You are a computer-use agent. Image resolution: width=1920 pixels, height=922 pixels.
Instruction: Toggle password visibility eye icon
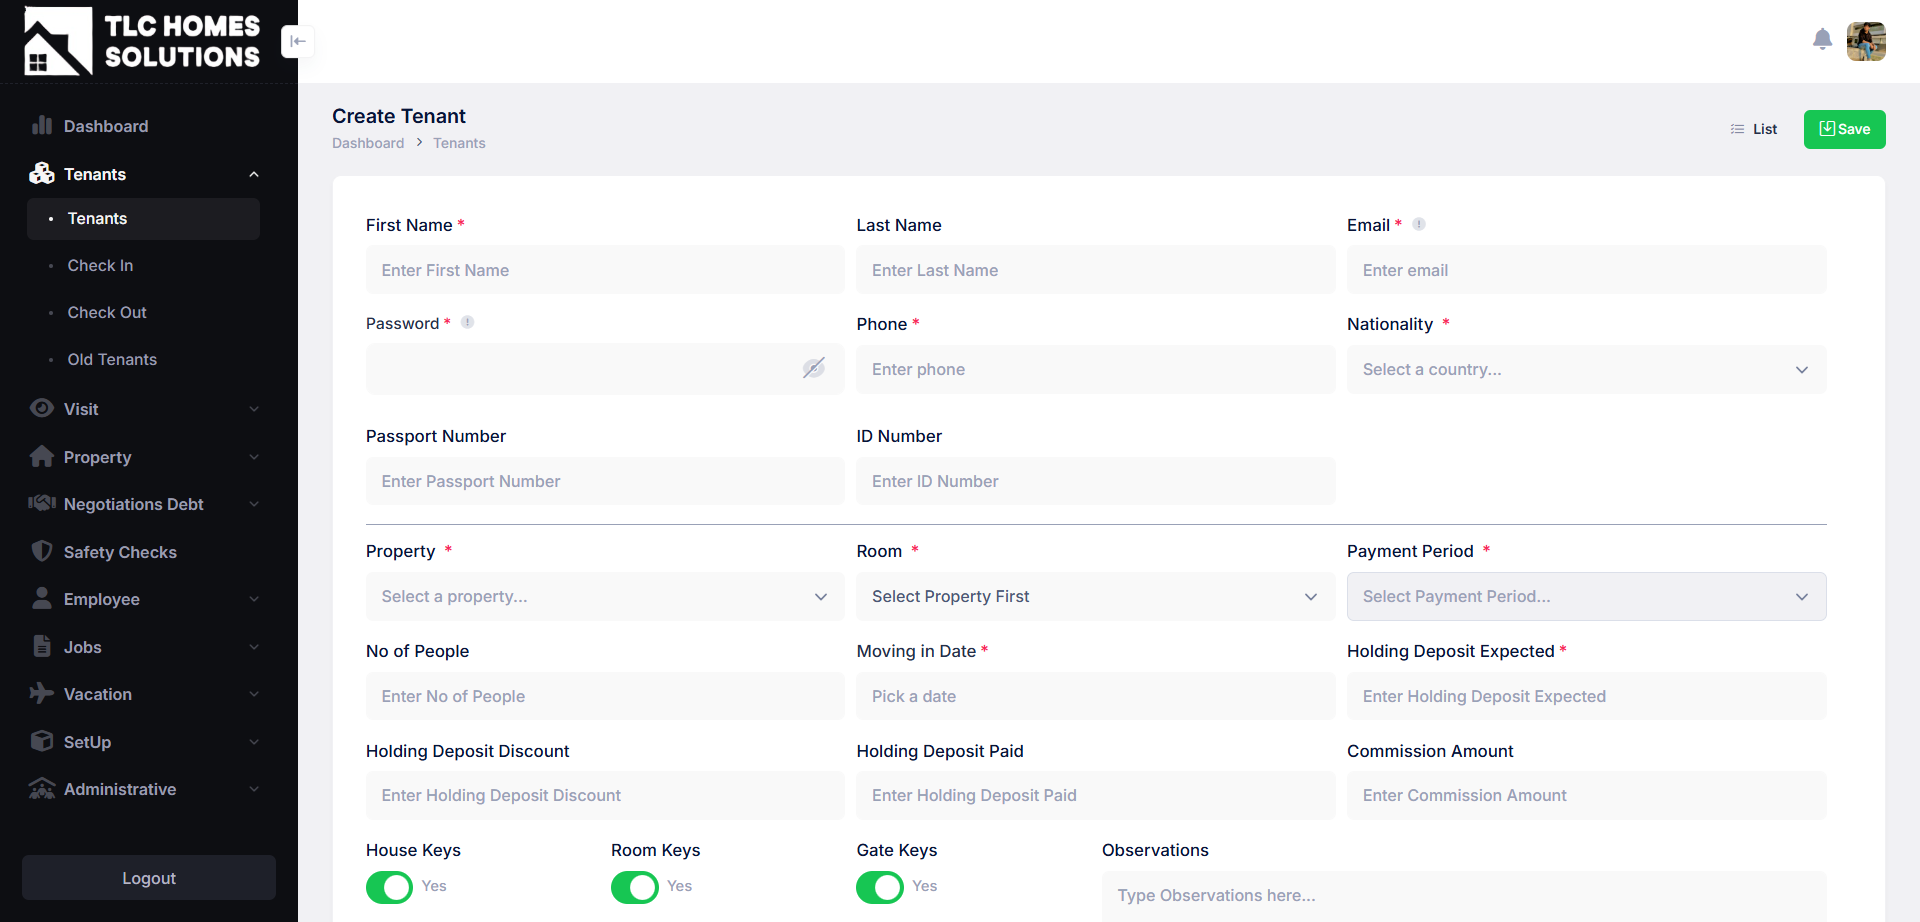pyautogui.click(x=814, y=368)
